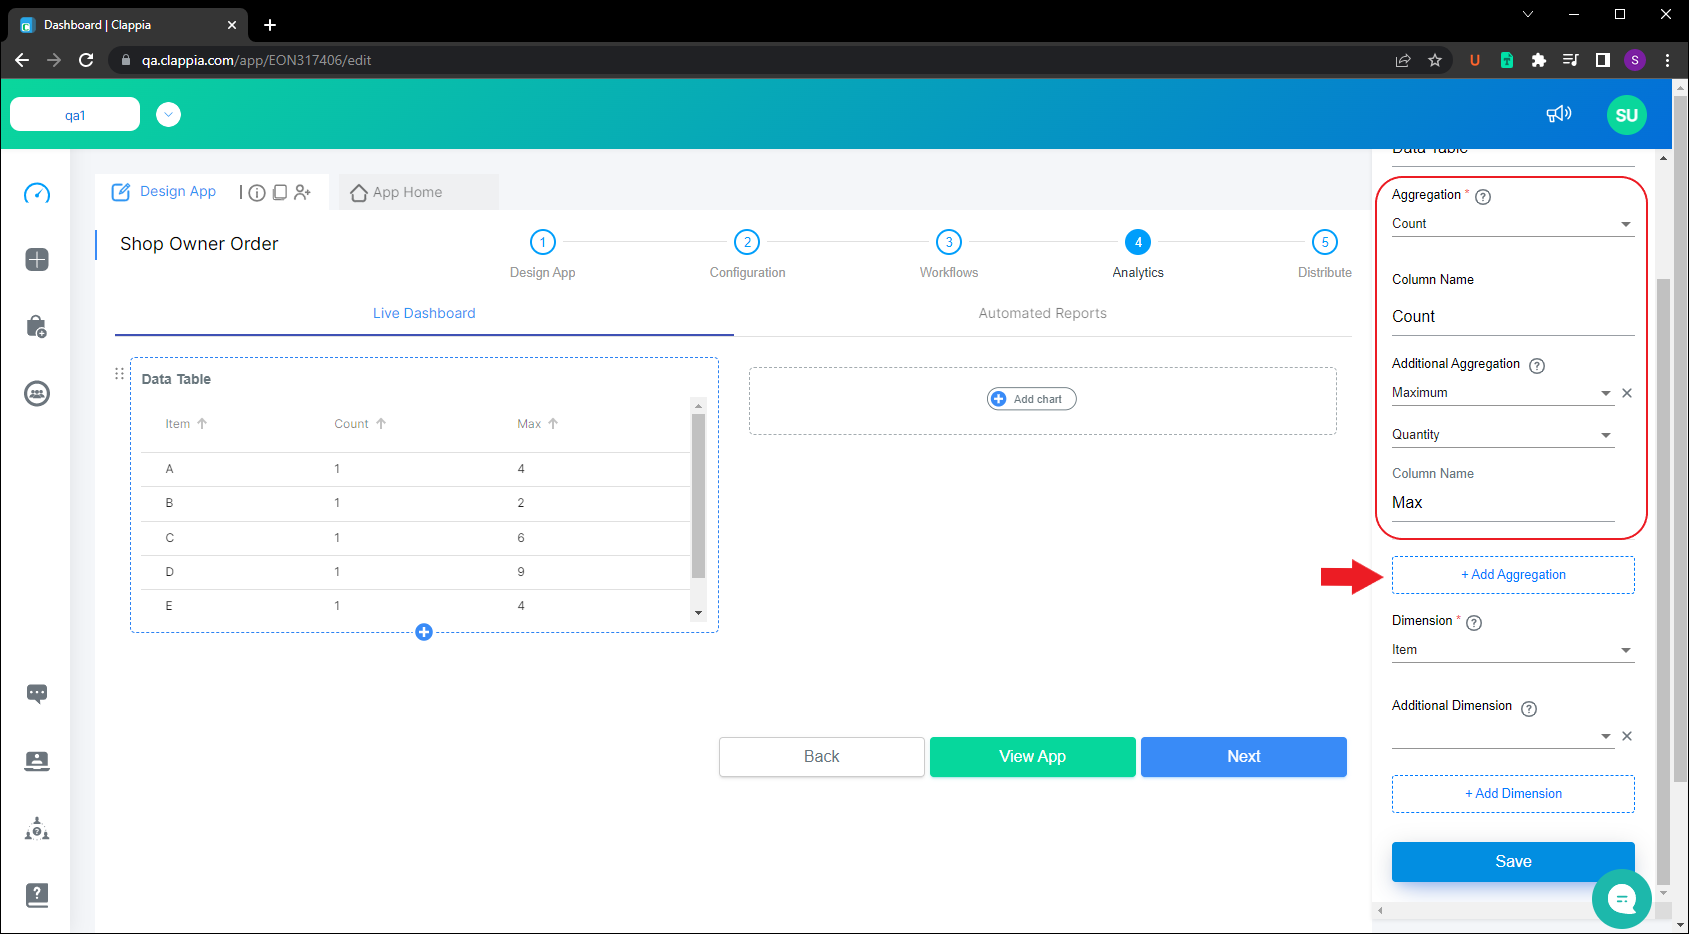The height and width of the screenshot is (934, 1689).
Task: Remove the Additional Aggregation using X
Action: pos(1627,392)
